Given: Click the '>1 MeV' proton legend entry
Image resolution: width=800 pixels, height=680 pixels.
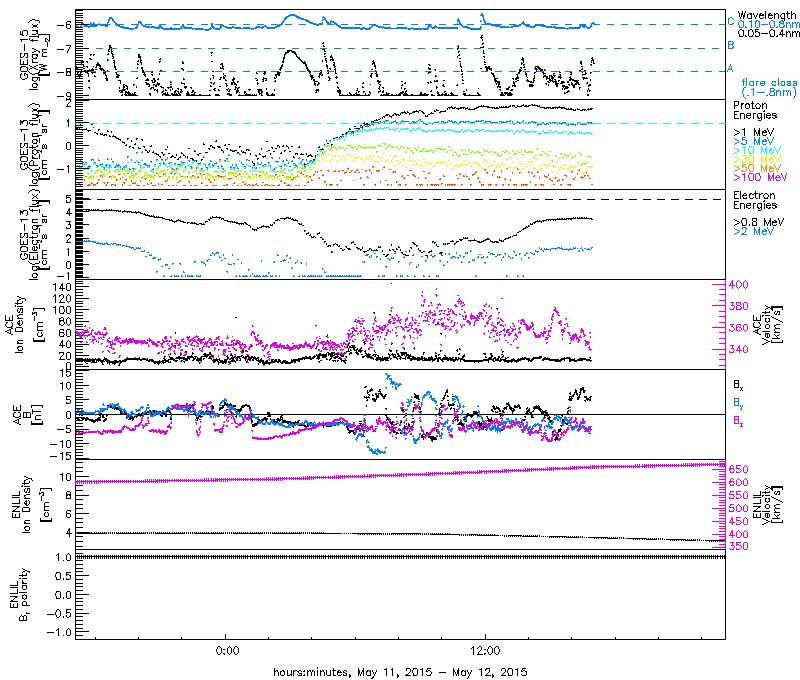Looking at the screenshot, I should point(753,132).
